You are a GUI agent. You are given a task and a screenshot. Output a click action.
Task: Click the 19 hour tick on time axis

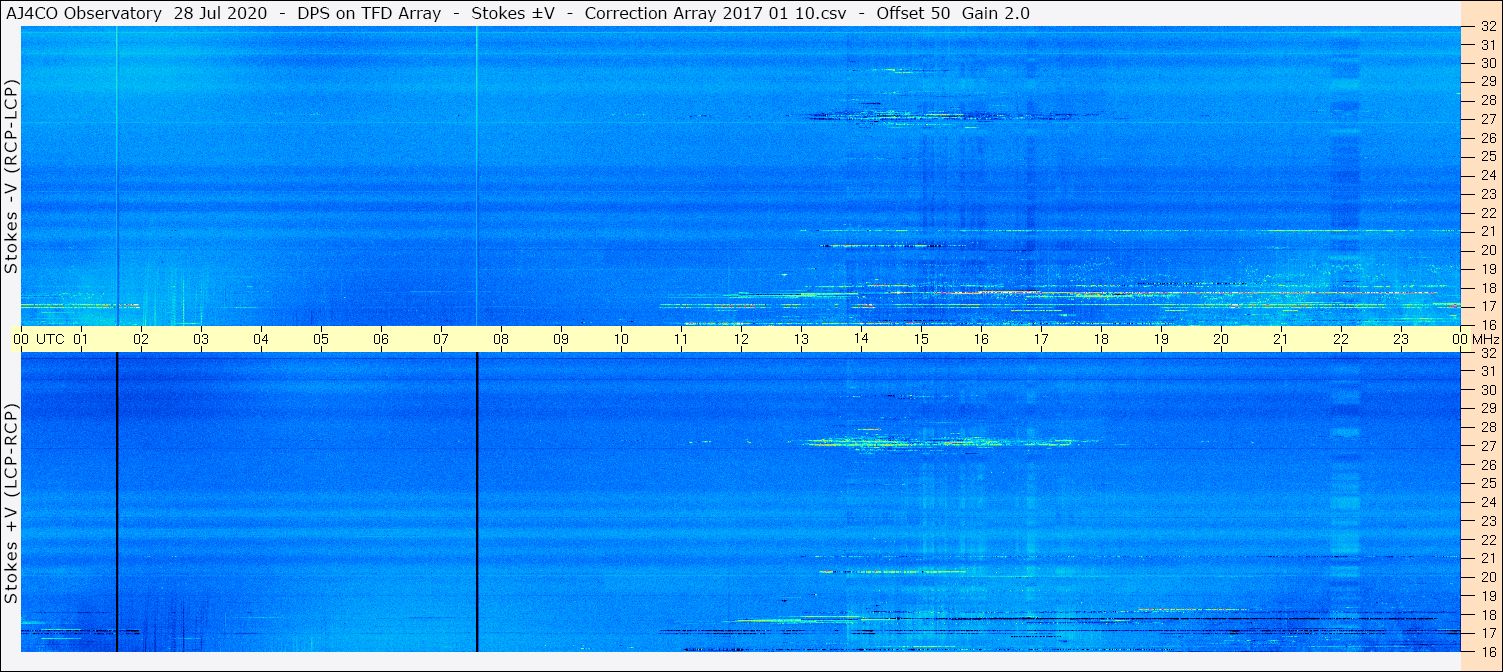pyautogui.click(x=1161, y=340)
